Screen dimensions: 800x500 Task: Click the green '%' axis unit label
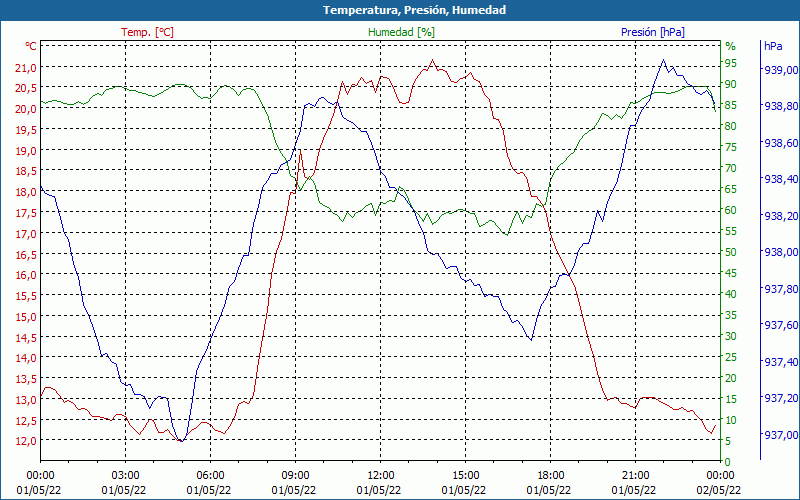(731, 46)
